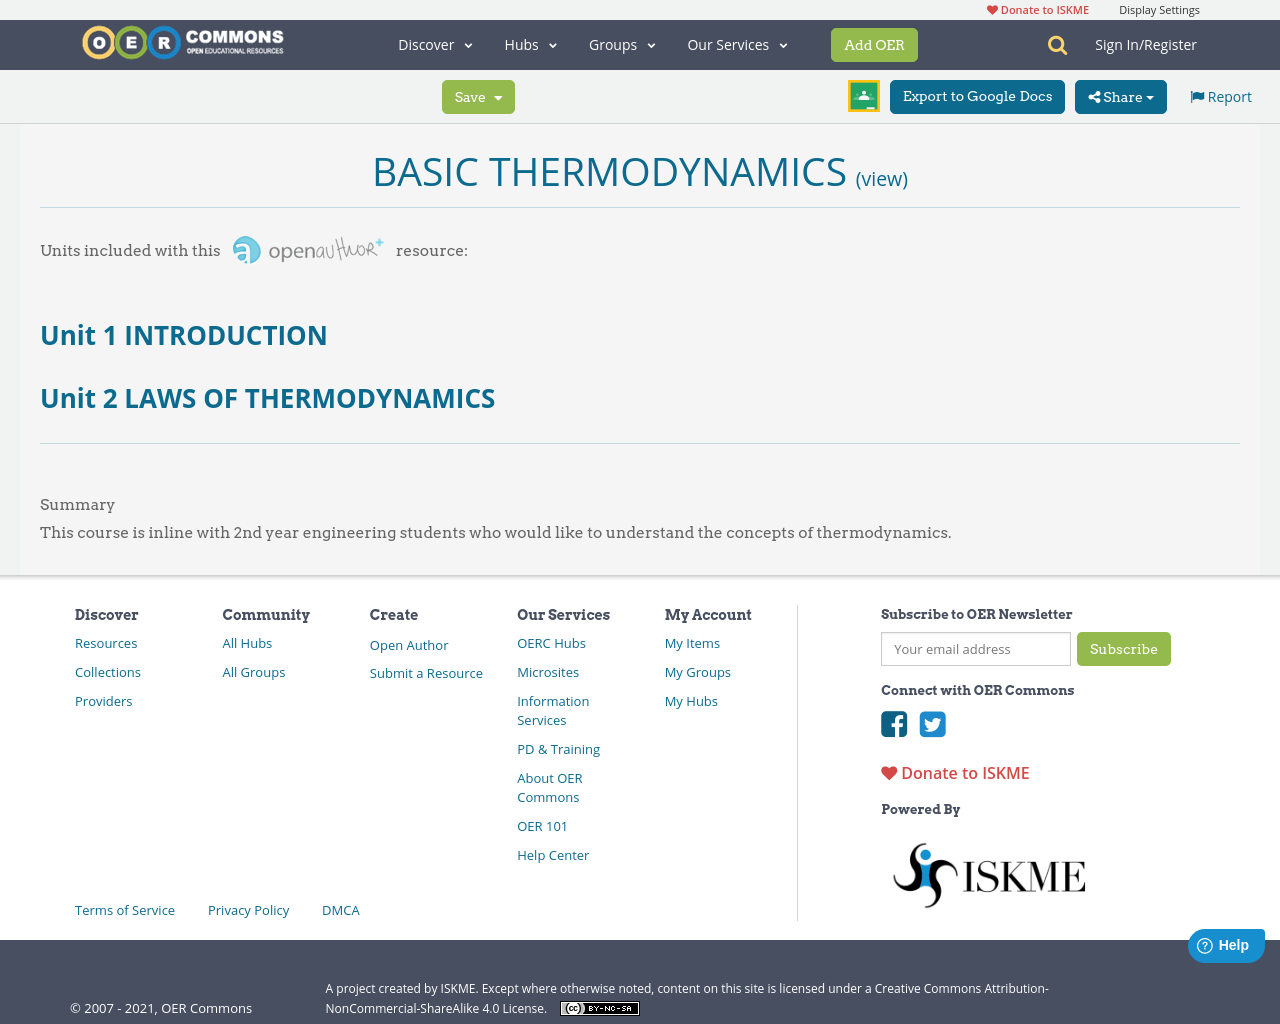Open Sign In/Register
Image resolution: width=1280 pixels, height=1024 pixels.
(1145, 44)
